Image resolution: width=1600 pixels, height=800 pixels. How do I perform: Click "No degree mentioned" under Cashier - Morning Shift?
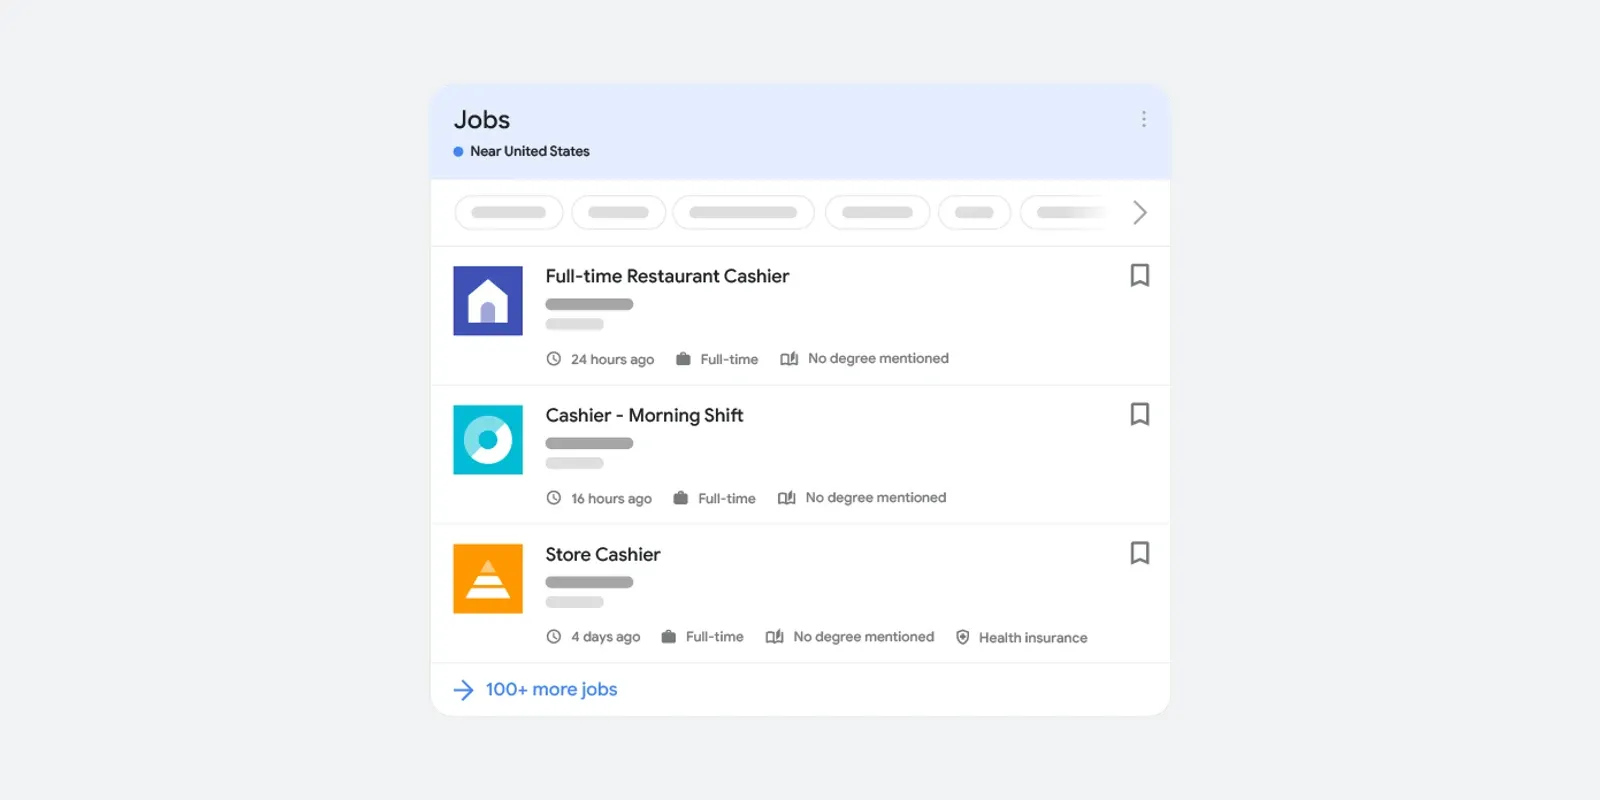876,498
